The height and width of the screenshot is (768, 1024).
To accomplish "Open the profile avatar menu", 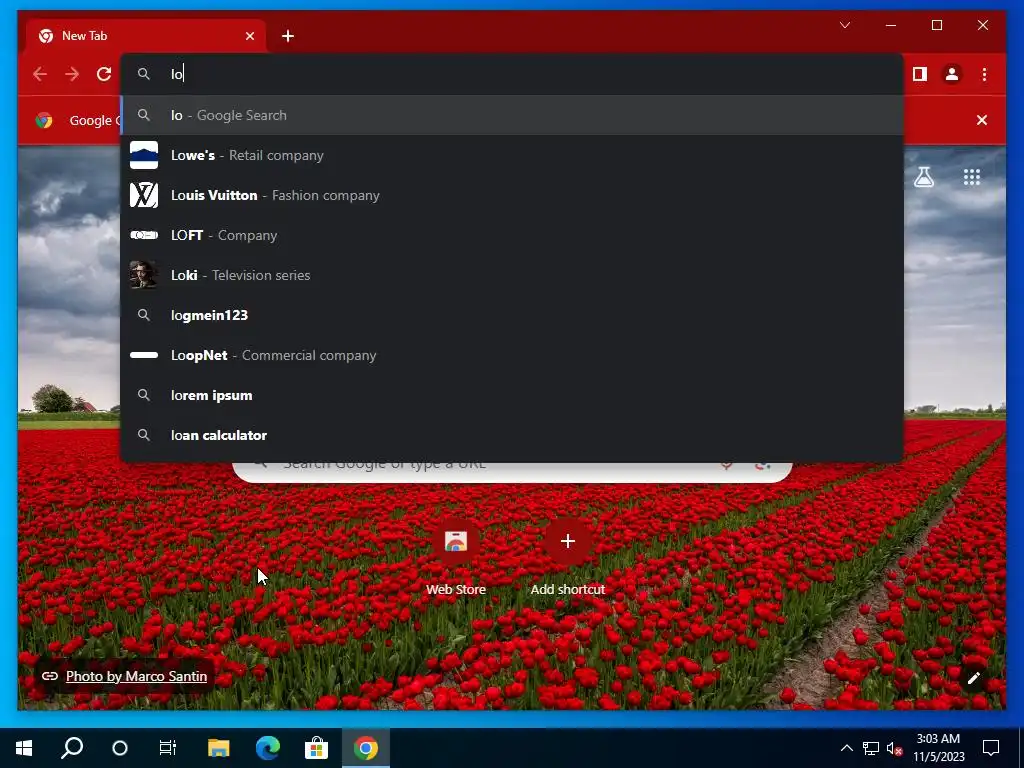I will tap(952, 74).
